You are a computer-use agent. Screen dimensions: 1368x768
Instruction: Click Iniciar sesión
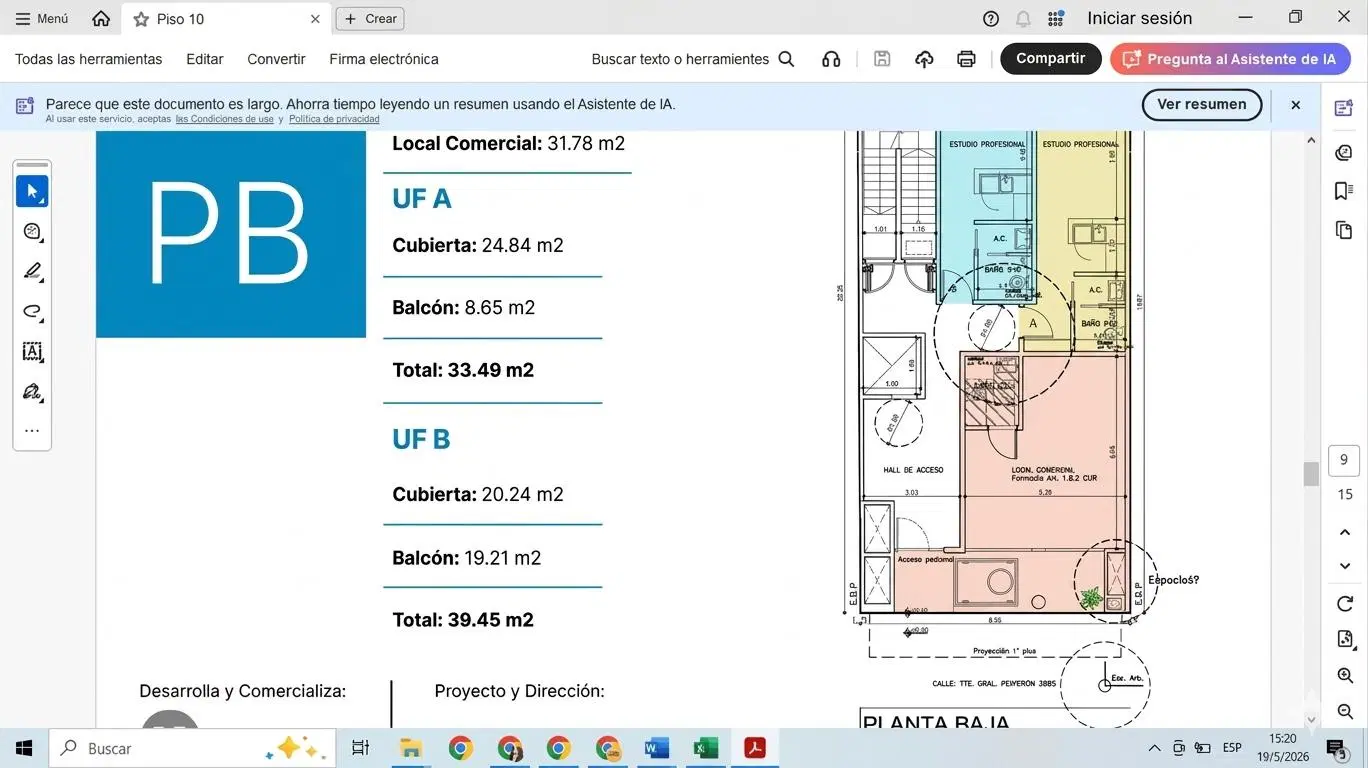[x=1140, y=18]
